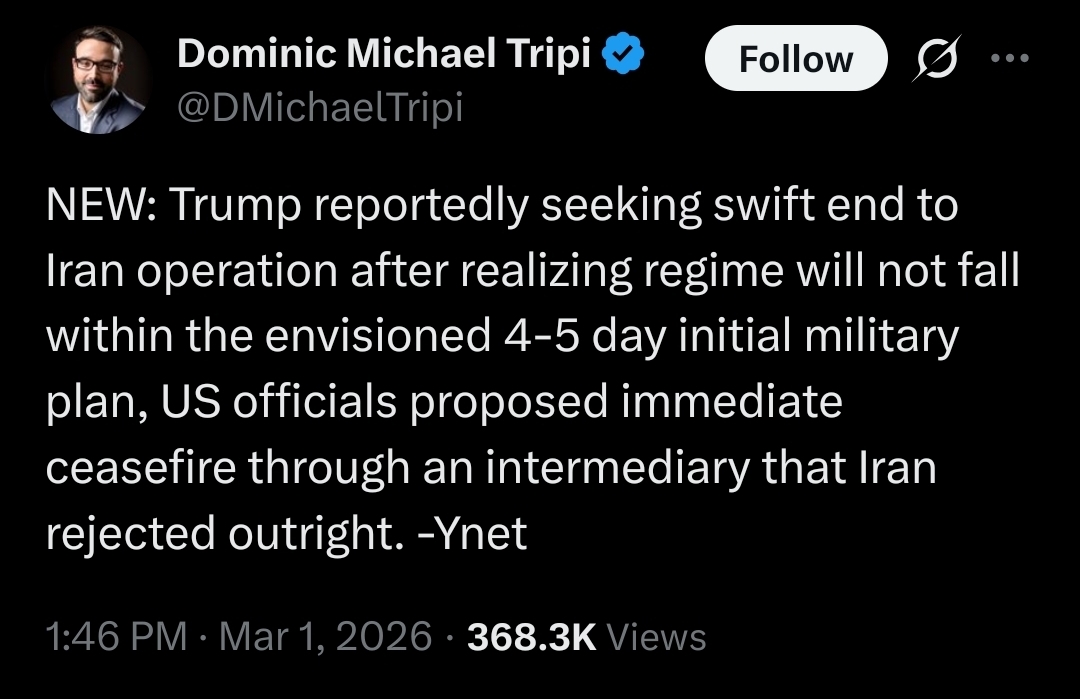Open the @DMichaelTripi handle link
1080x699 pixels.
pos(319,106)
